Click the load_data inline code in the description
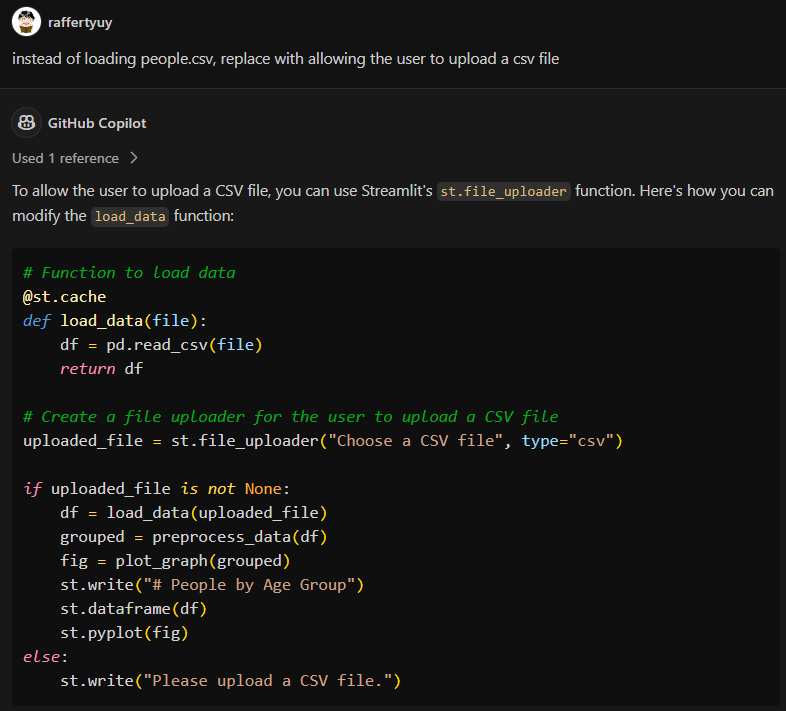This screenshot has width=786, height=711. (x=129, y=216)
